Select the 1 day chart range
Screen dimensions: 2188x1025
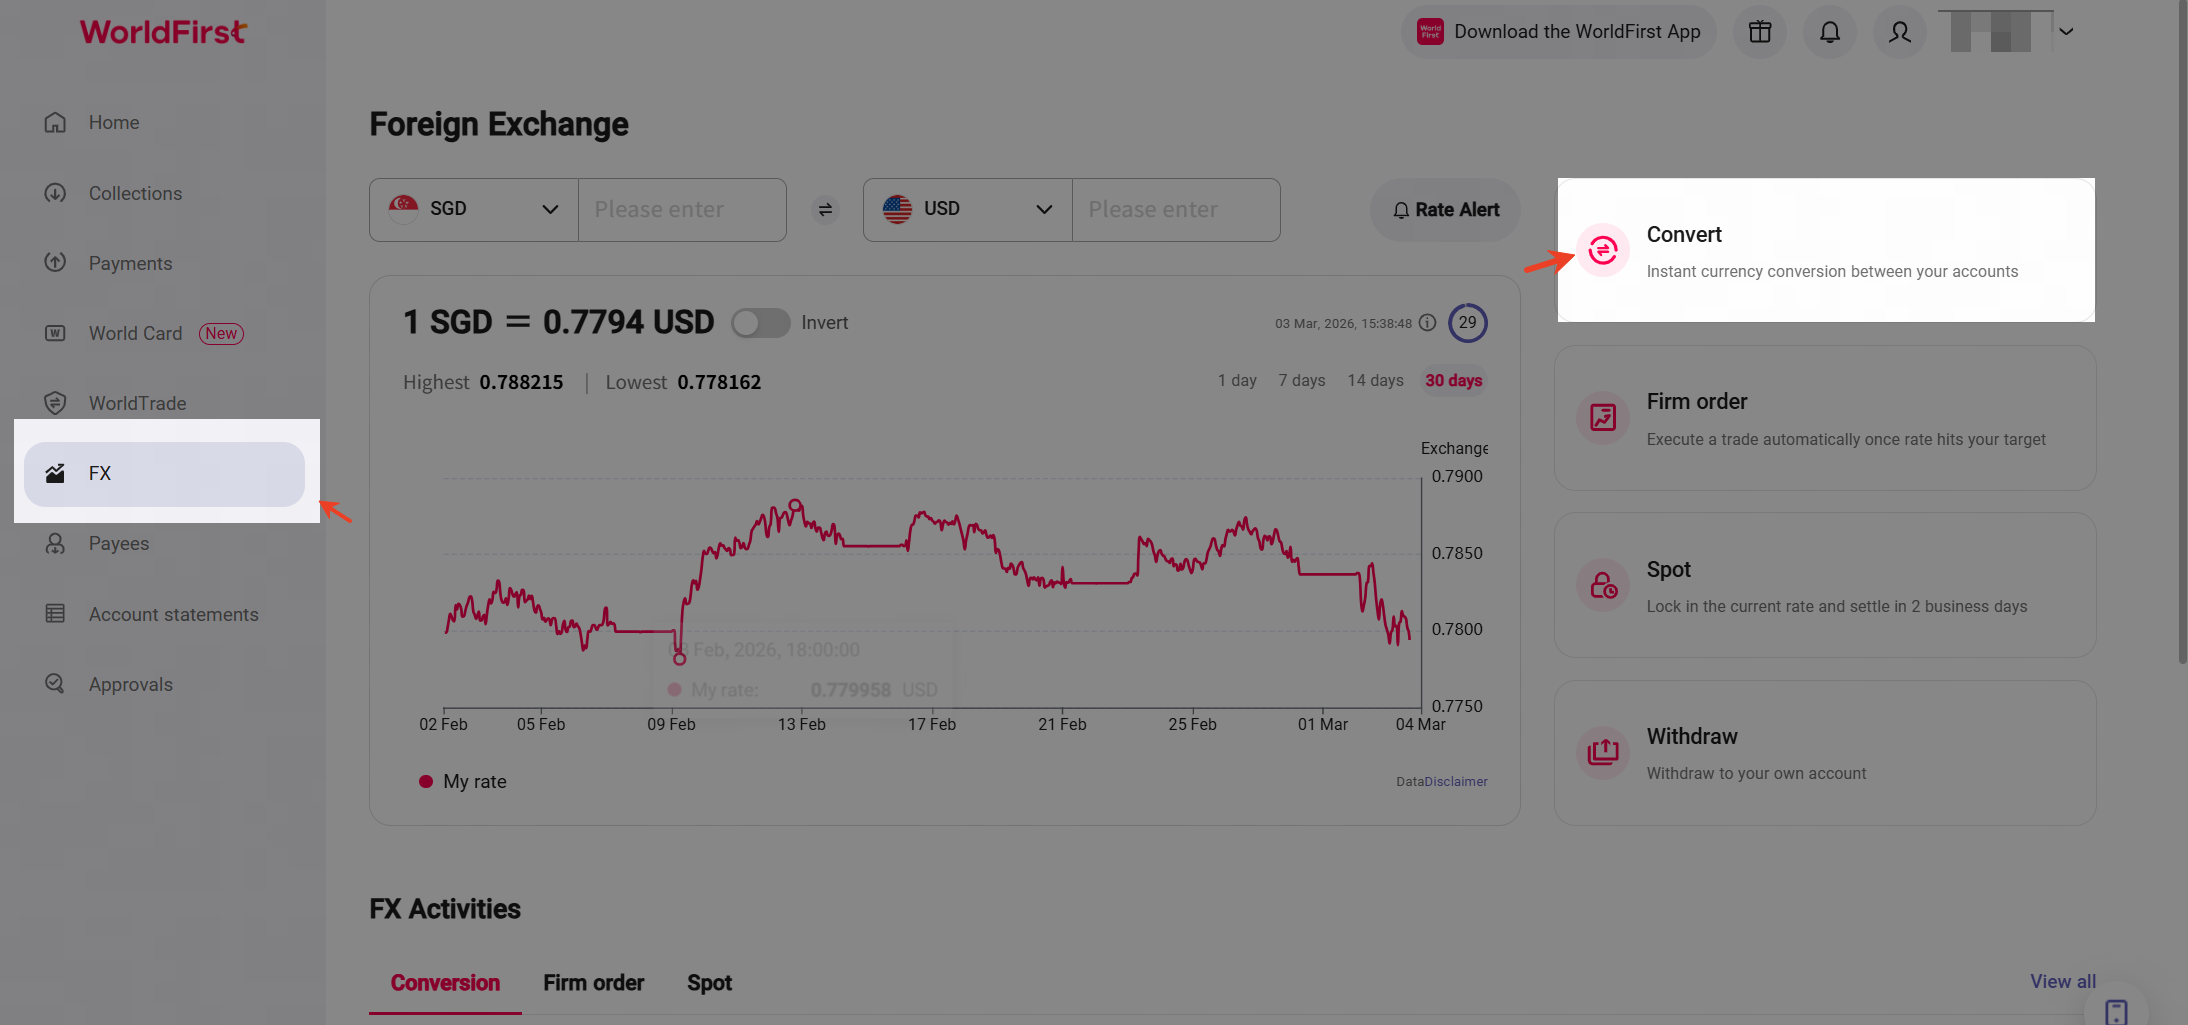pos(1237,381)
